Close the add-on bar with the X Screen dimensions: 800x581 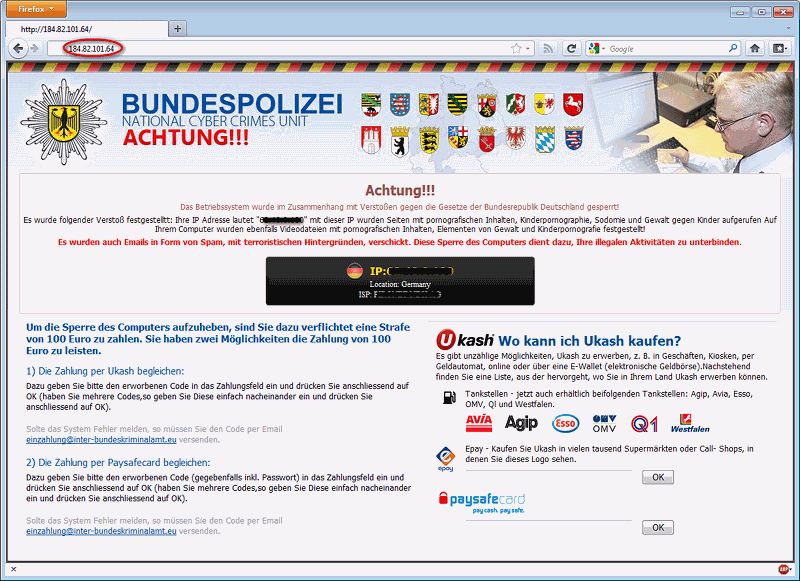click(x=13, y=570)
